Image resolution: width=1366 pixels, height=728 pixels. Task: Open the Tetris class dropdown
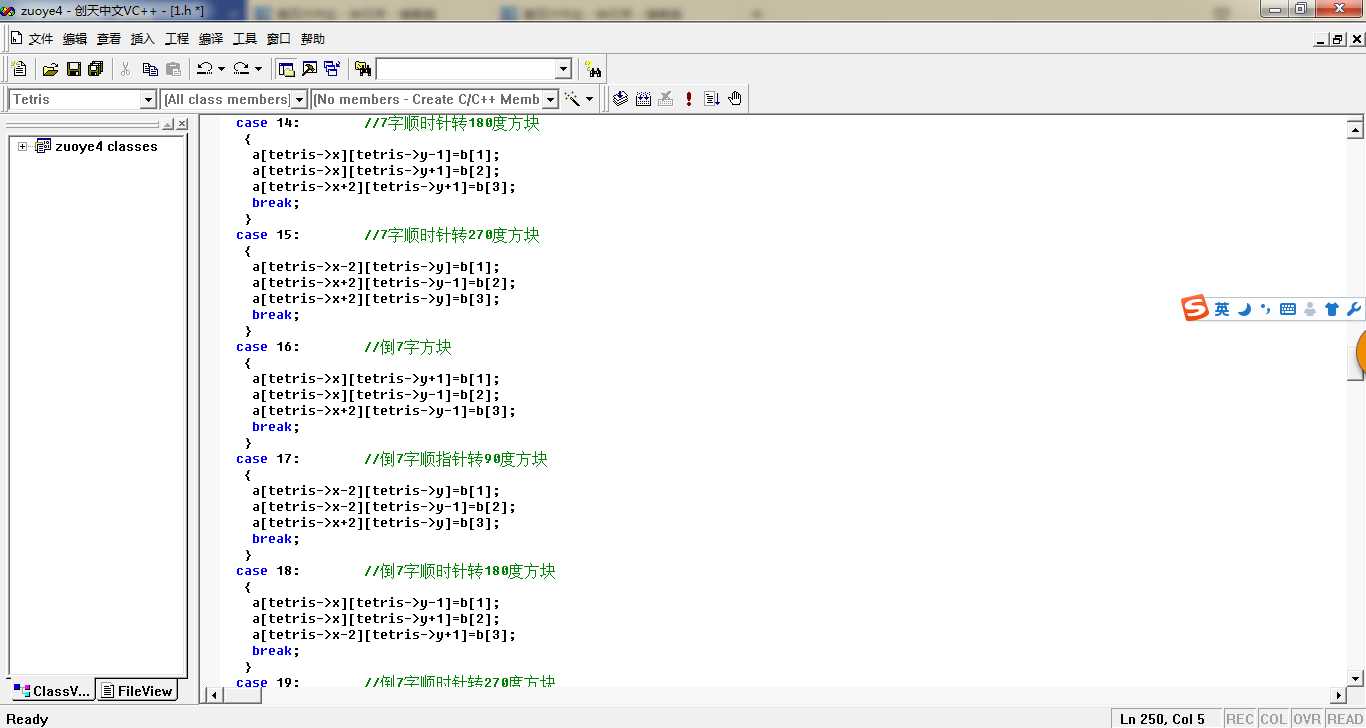[x=148, y=100]
